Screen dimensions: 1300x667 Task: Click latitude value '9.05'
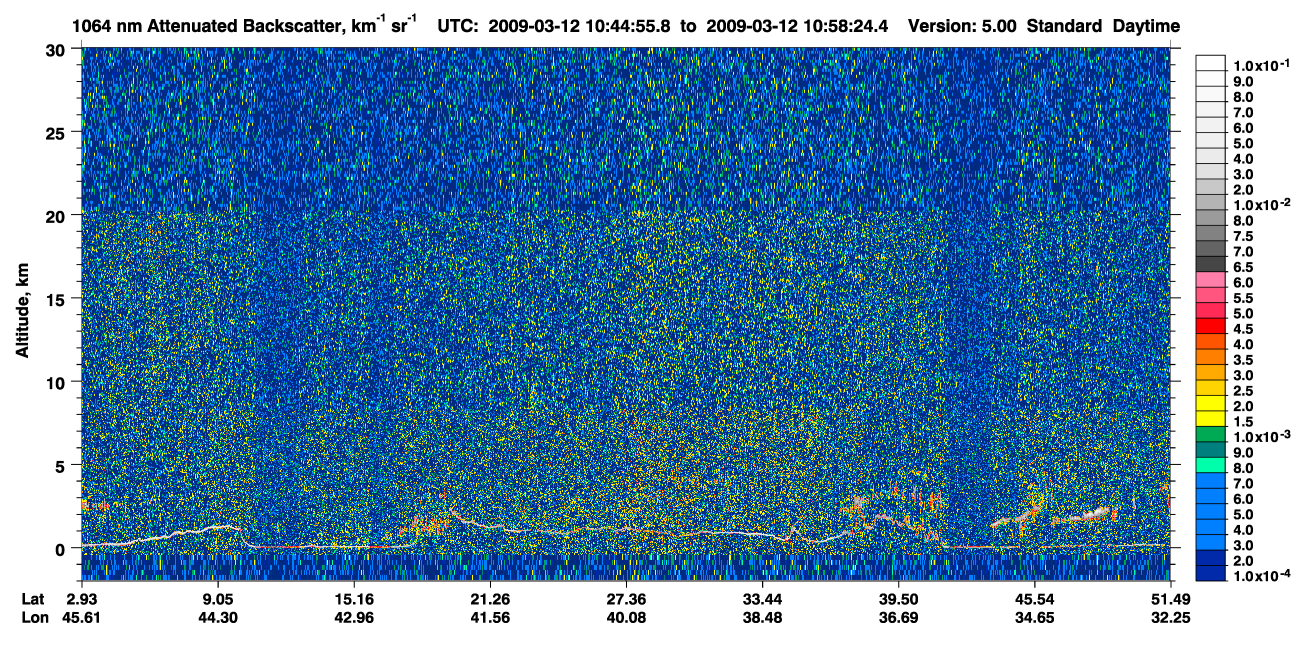(217, 598)
